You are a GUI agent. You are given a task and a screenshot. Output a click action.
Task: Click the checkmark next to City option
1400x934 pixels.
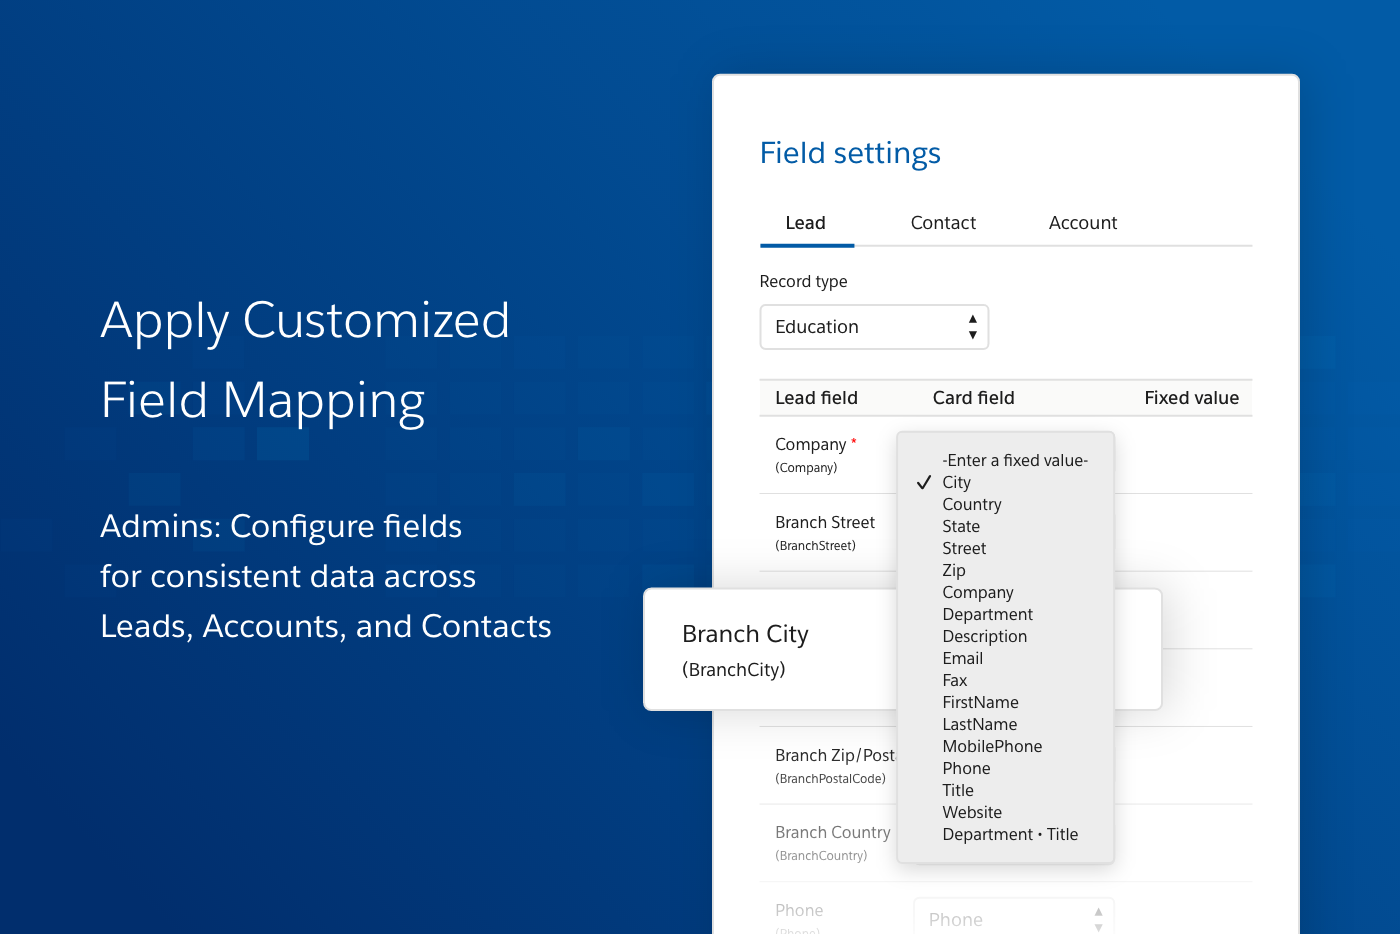pos(923,482)
